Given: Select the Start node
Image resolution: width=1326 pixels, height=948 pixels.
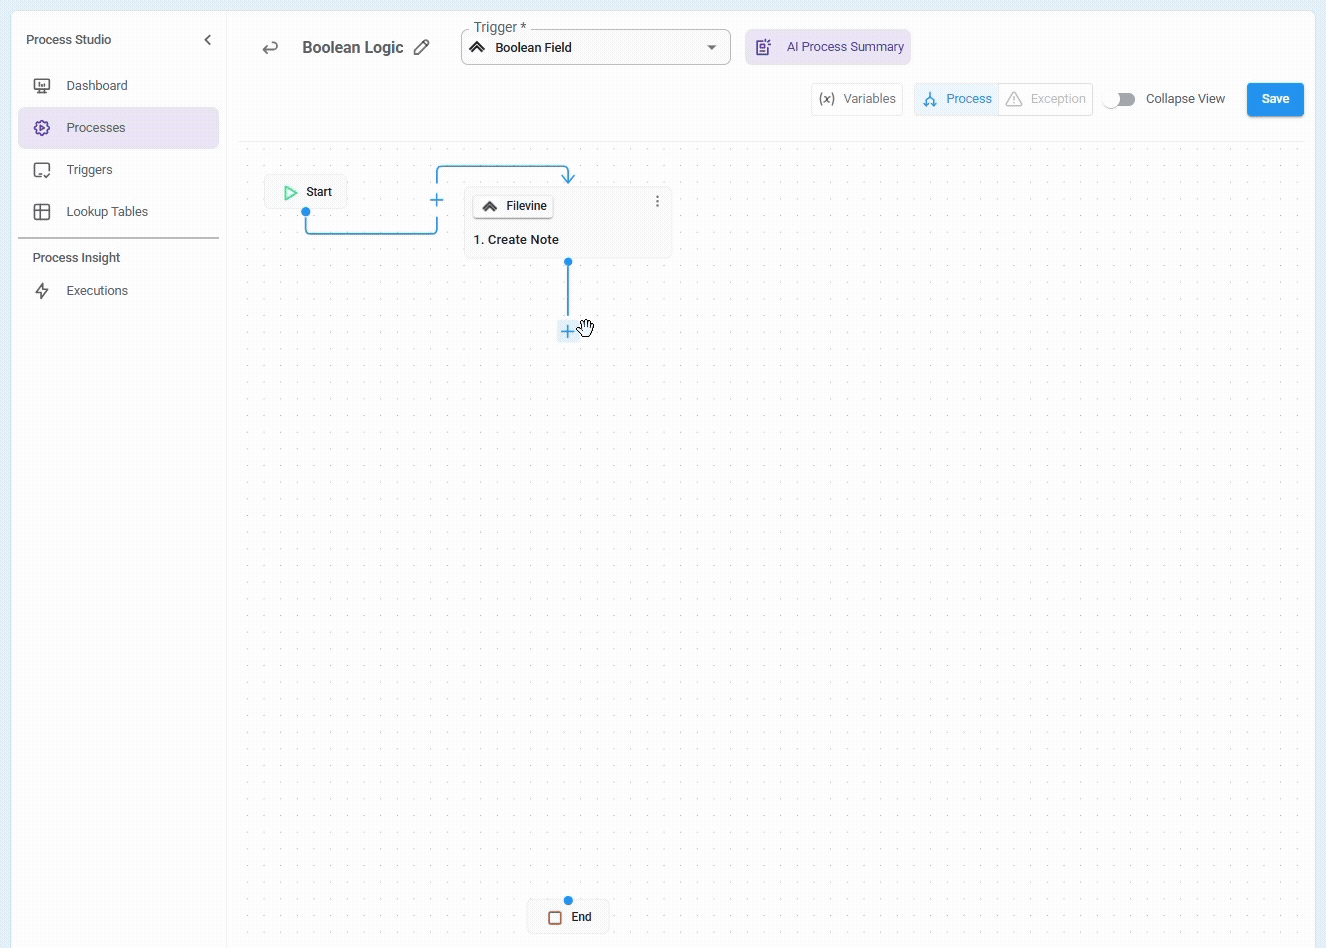Looking at the screenshot, I should [x=307, y=192].
